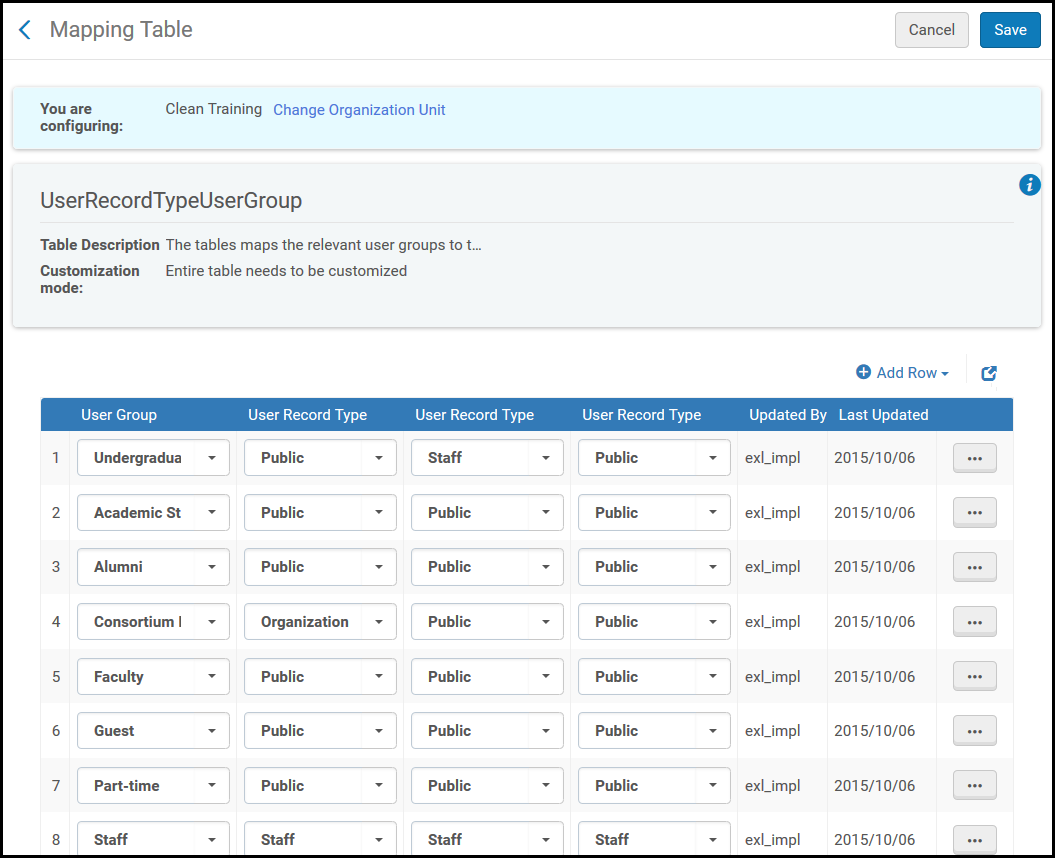Click exl_impl in the Faculty row
This screenshot has width=1055, height=858.
point(772,676)
